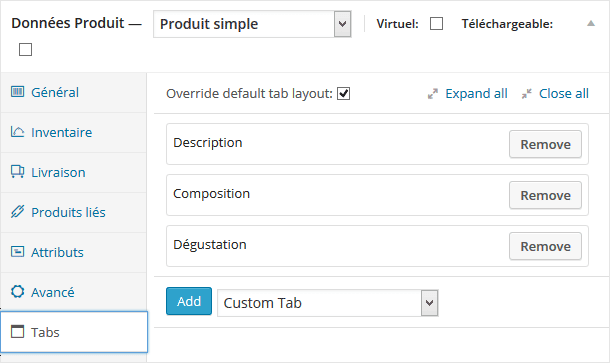Open the Produits liés section

click(x=74, y=212)
